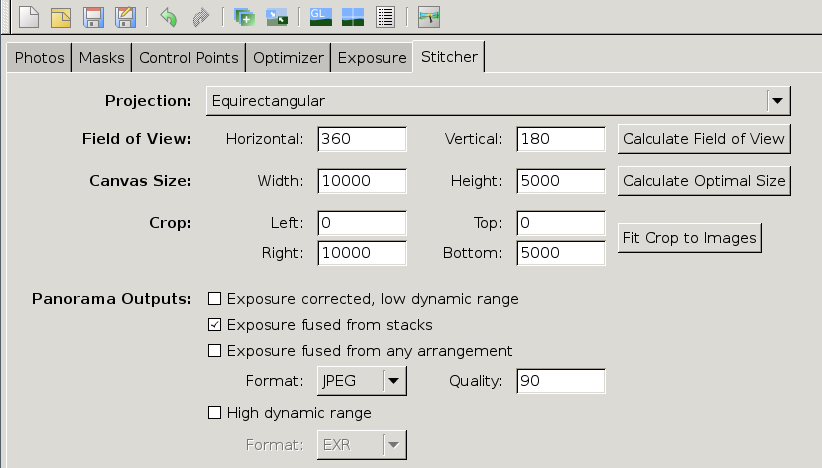Focus the canvas Height field
The width and height of the screenshot is (822, 468).
561,181
